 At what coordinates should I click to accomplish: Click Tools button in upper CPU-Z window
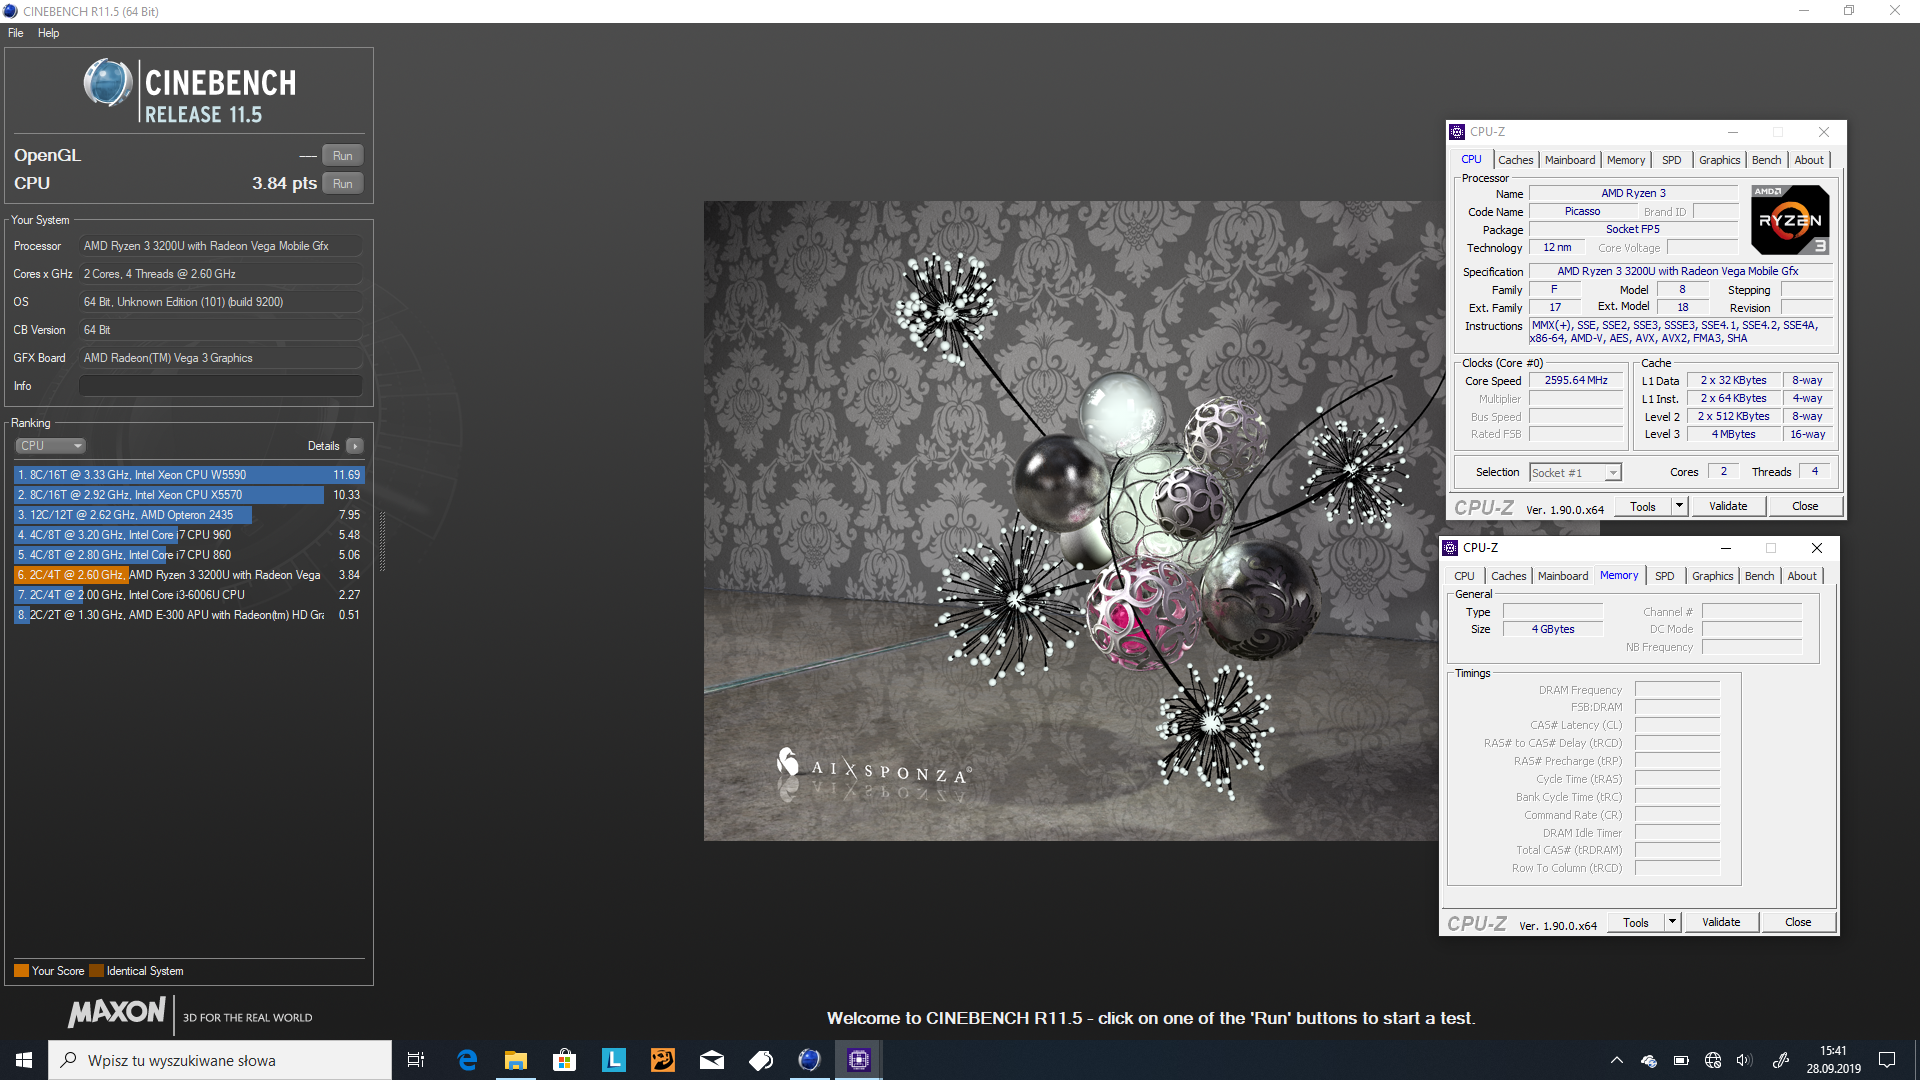point(1642,507)
